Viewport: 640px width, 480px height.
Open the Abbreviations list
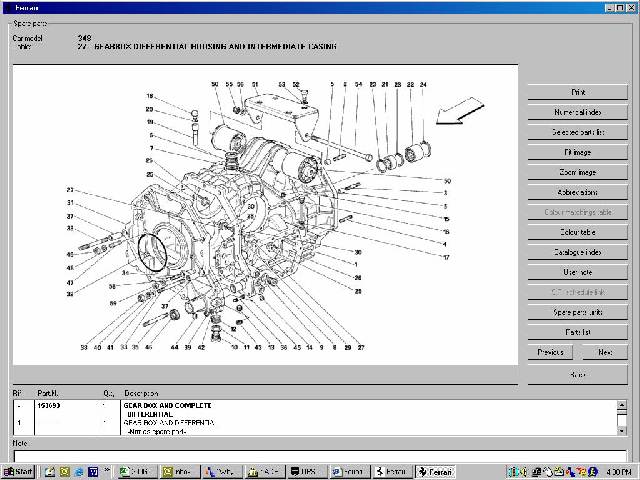pyautogui.click(x=578, y=192)
